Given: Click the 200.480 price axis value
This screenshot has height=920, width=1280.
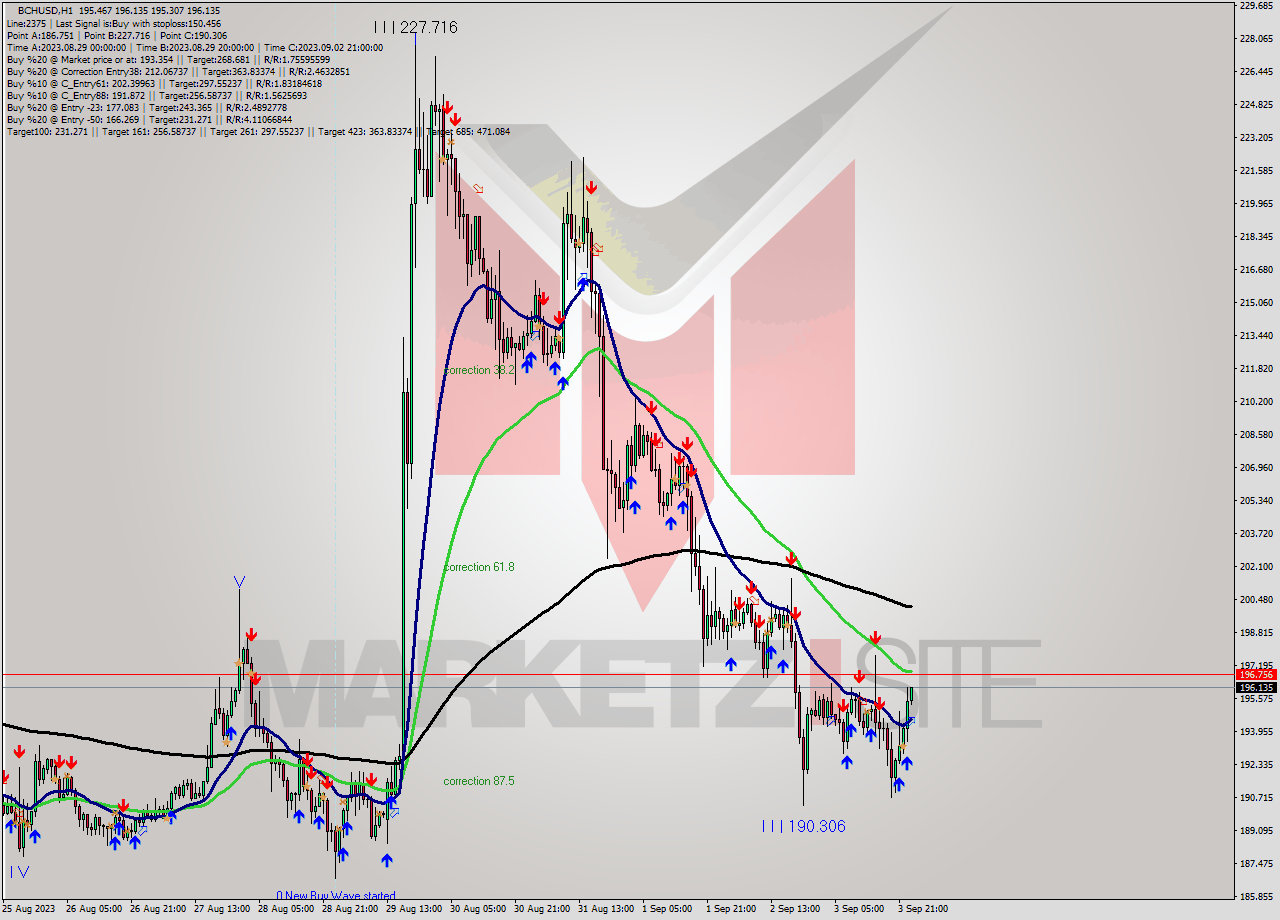Looking at the screenshot, I should [x=1256, y=600].
